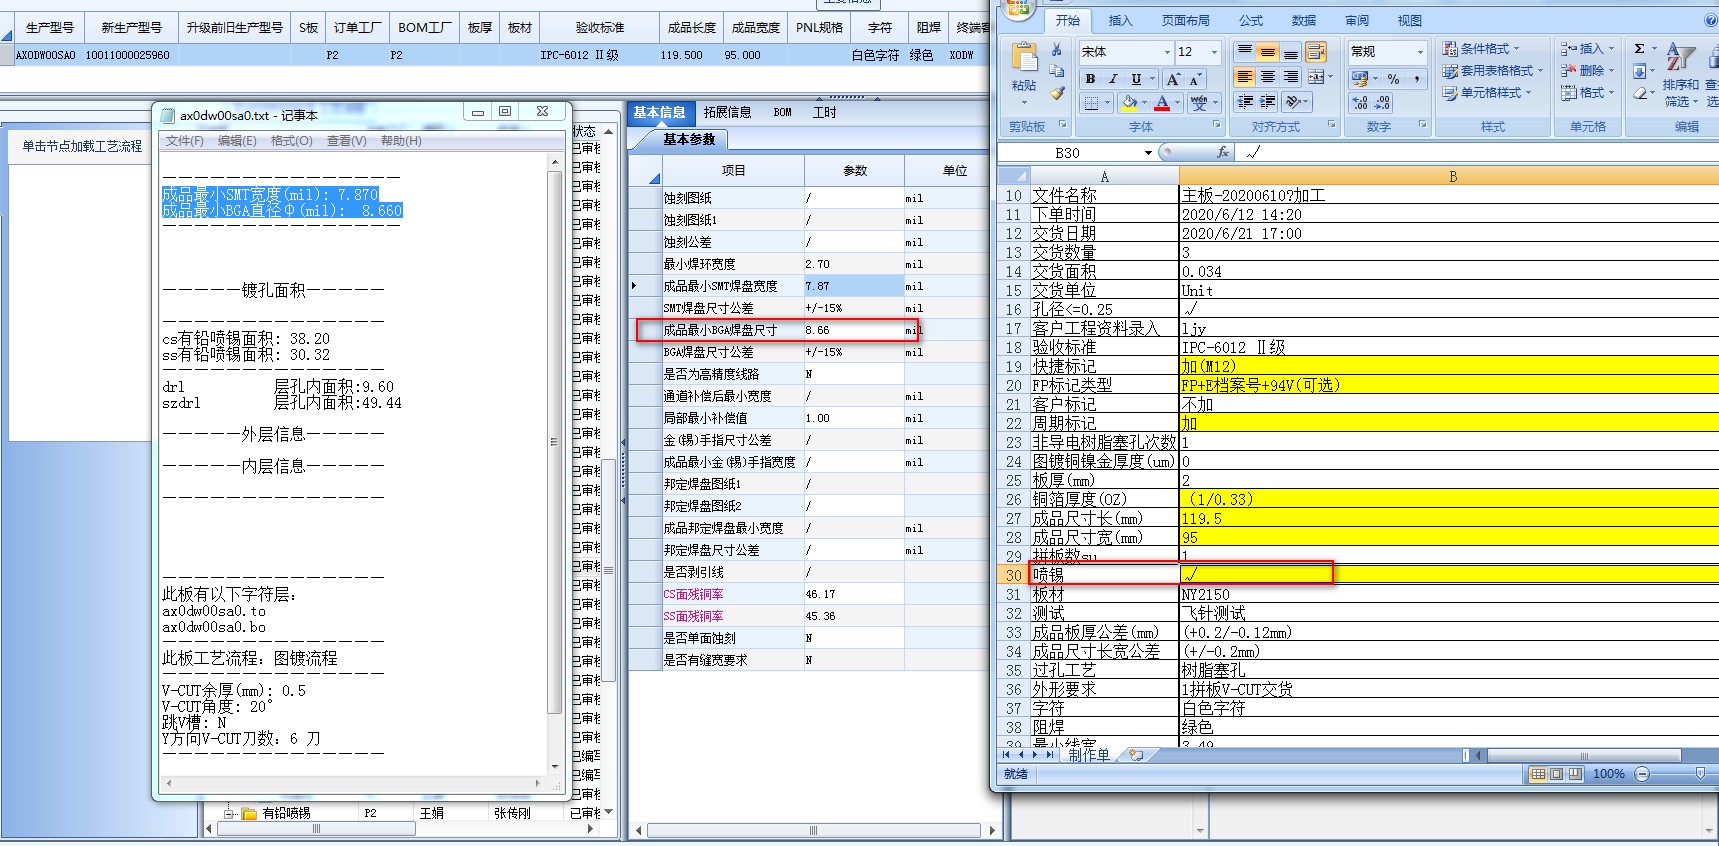The image size is (1719, 846).
Task: Select Excel cell with 喷锡 label
Action: [1104, 574]
